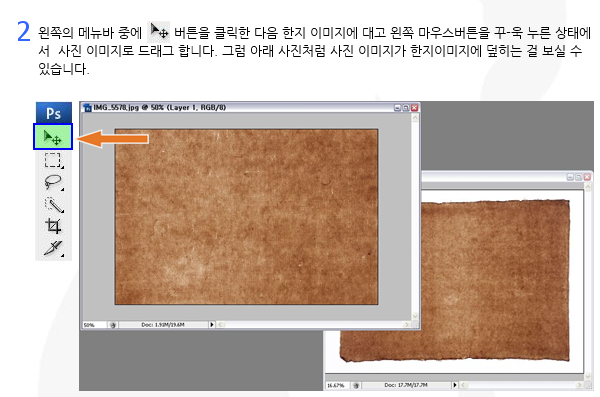Select the Move tool in the toolbox
The height and width of the screenshot is (397, 600).
click(53, 137)
